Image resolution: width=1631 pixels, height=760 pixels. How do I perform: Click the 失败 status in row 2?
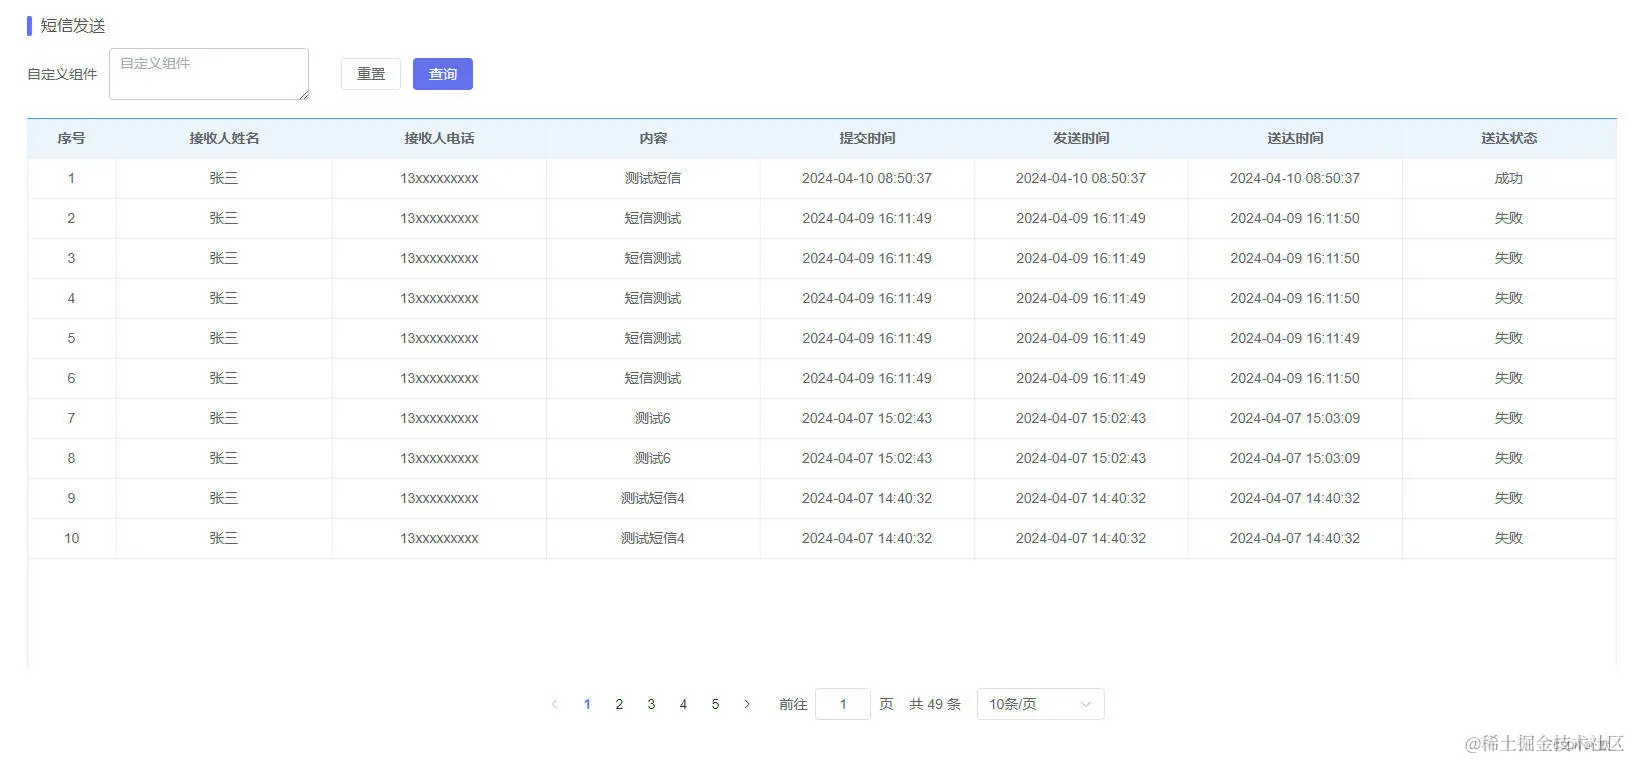click(1508, 218)
